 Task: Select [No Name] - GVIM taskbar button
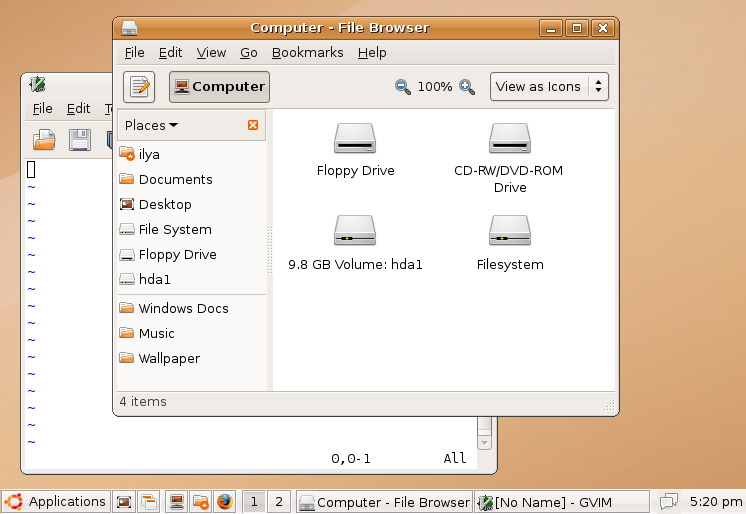pos(562,502)
